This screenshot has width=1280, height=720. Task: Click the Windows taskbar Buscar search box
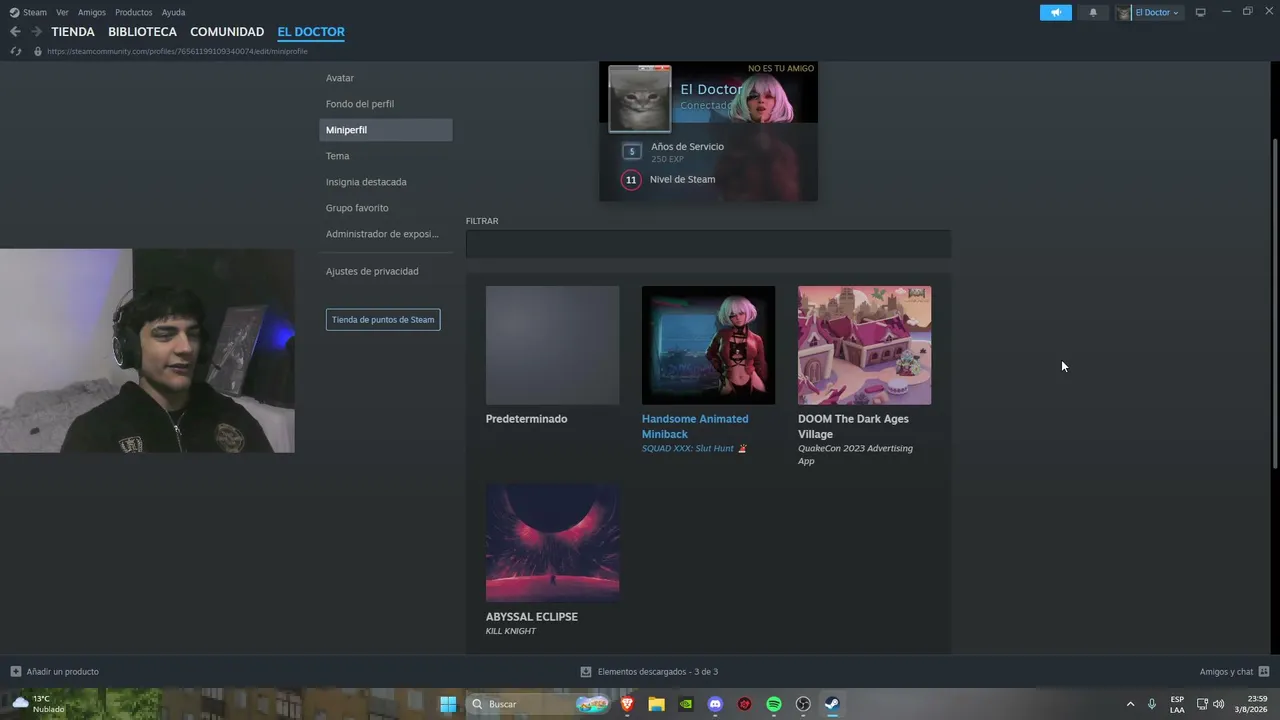(538, 704)
